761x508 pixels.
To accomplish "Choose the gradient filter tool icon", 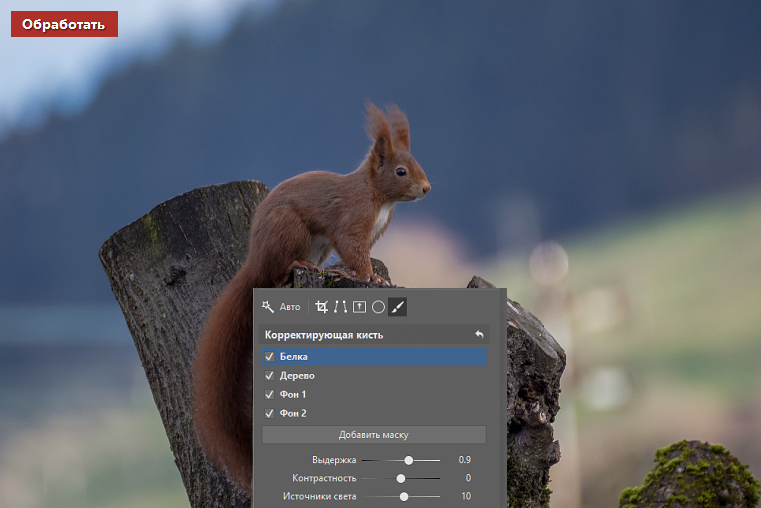I will coord(359,307).
